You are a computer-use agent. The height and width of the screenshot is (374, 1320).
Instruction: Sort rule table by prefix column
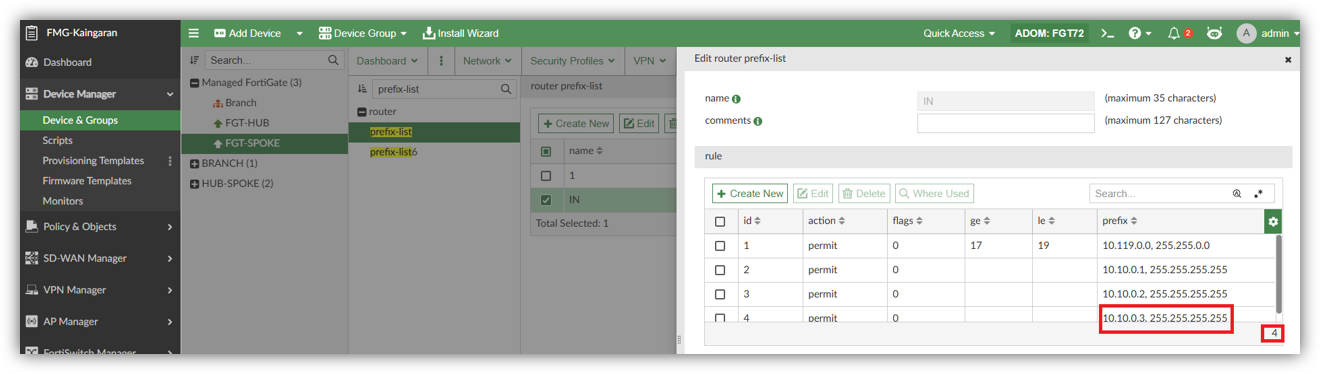(1134, 221)
